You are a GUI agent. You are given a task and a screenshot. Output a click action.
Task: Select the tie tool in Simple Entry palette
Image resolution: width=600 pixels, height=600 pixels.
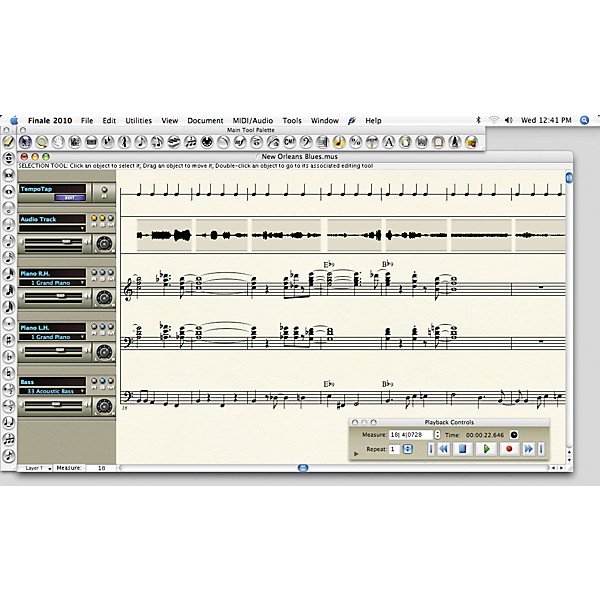coord(8,422)
